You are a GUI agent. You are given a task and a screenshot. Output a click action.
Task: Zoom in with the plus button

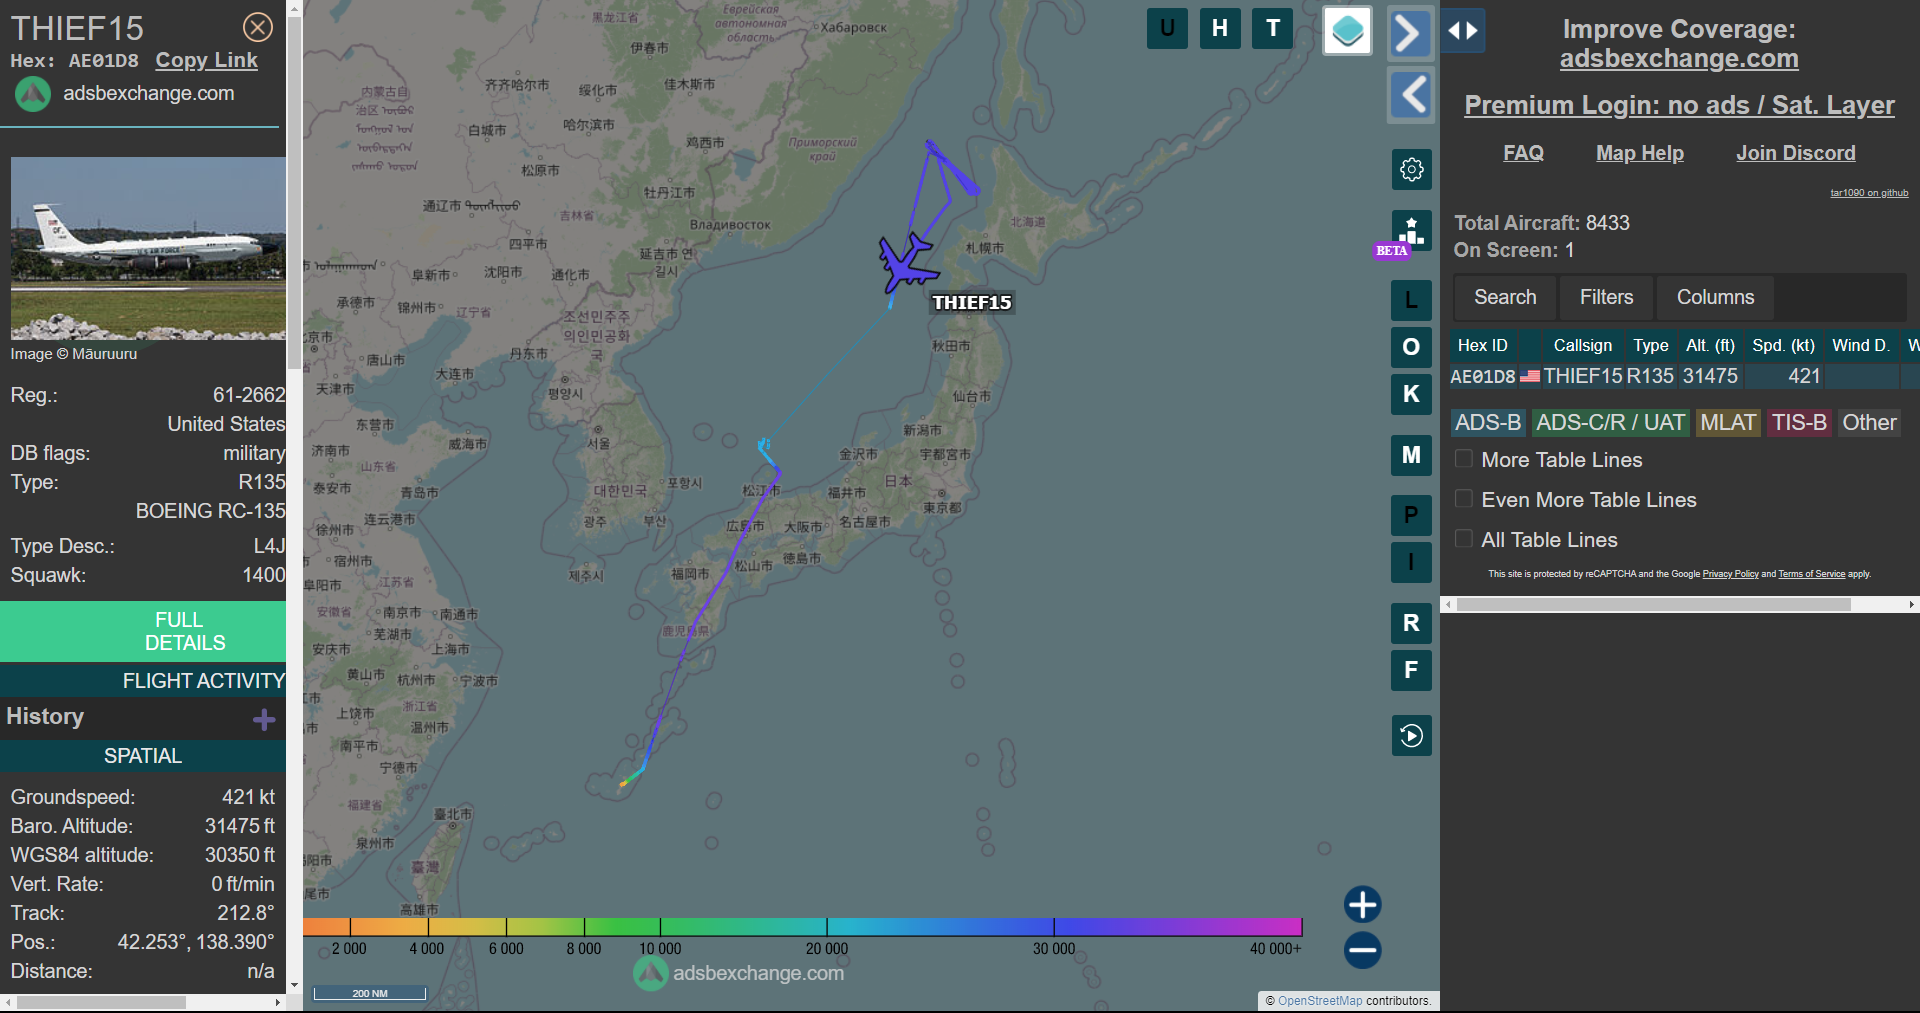click(x=1362, y=904)
